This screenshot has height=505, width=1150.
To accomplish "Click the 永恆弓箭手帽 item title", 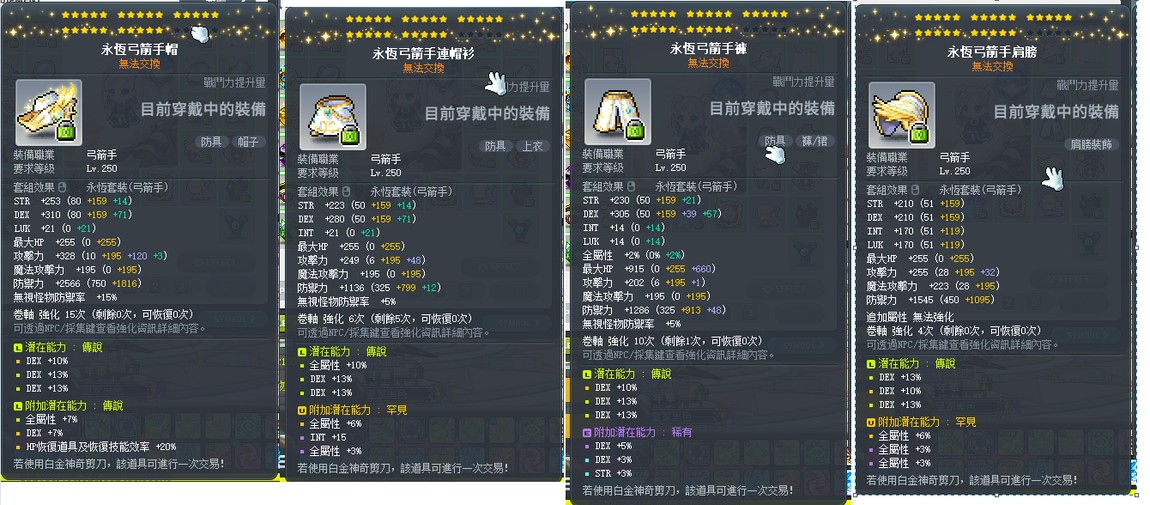I will tap(139, 50).
